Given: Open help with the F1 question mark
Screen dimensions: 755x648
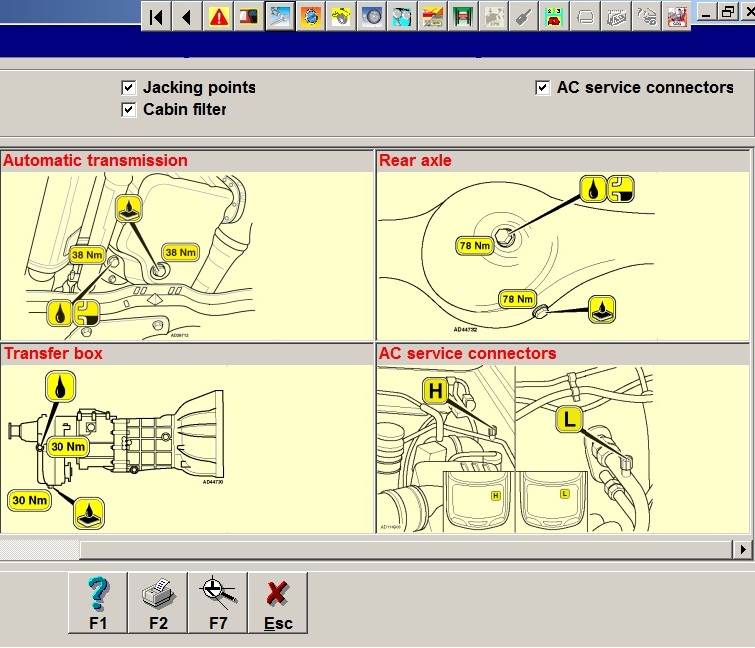Looking at the screenshot, I should 98,602.
